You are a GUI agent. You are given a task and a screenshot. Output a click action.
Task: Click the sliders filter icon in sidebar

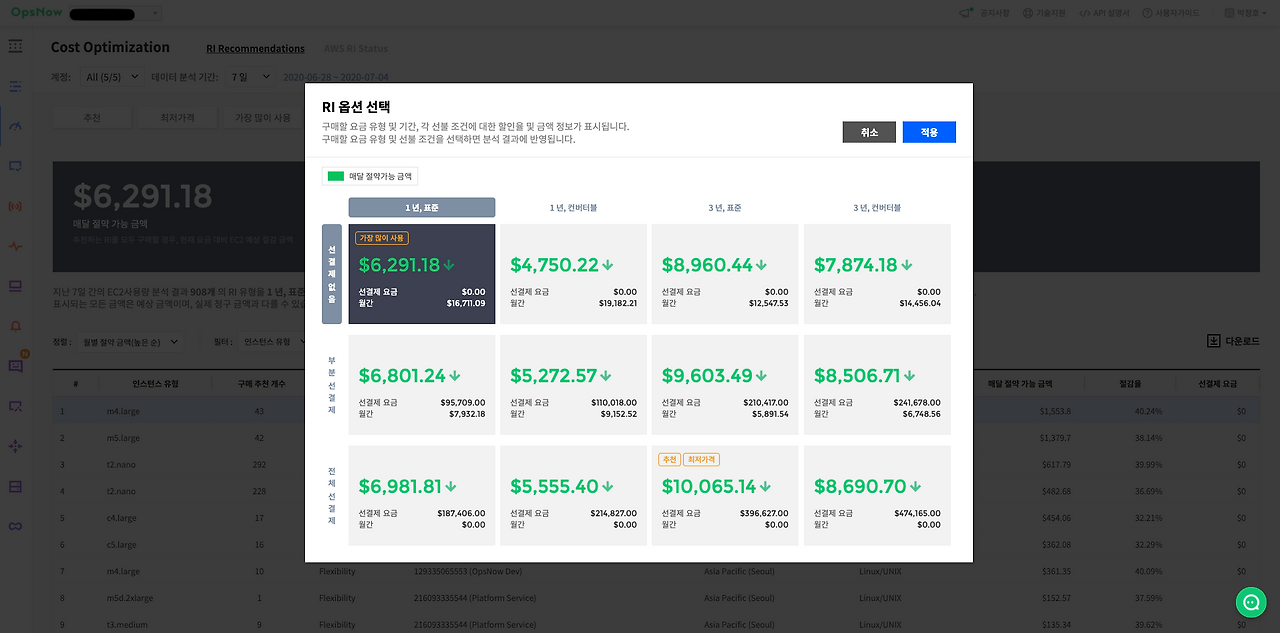[15, 87]
